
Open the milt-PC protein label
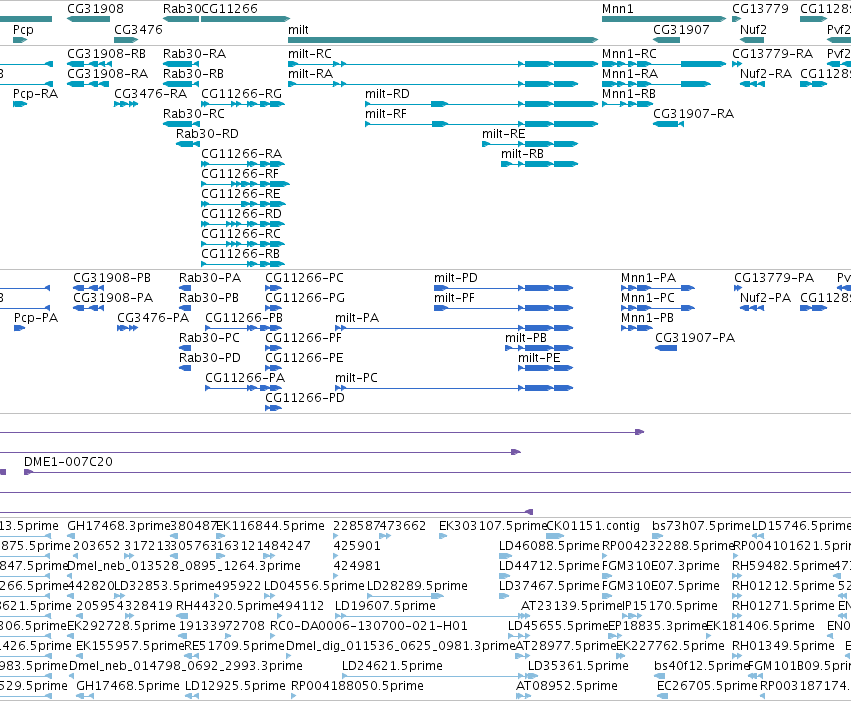coord(357,378)
